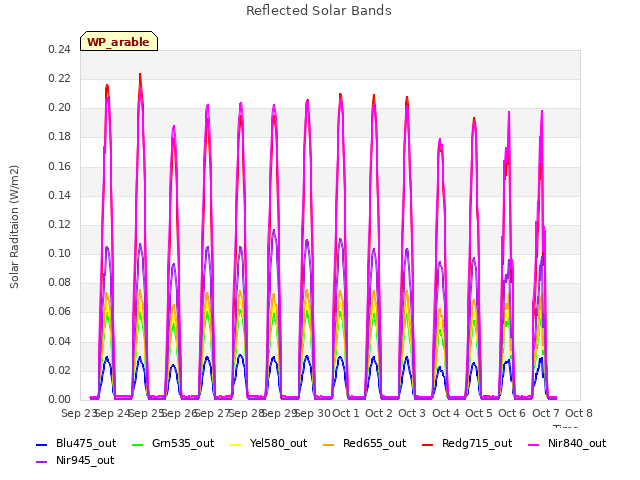Click the yellow Yel580_out legend color marker
This screenshot has height=480, width=640.
click(x=236, y=444)
